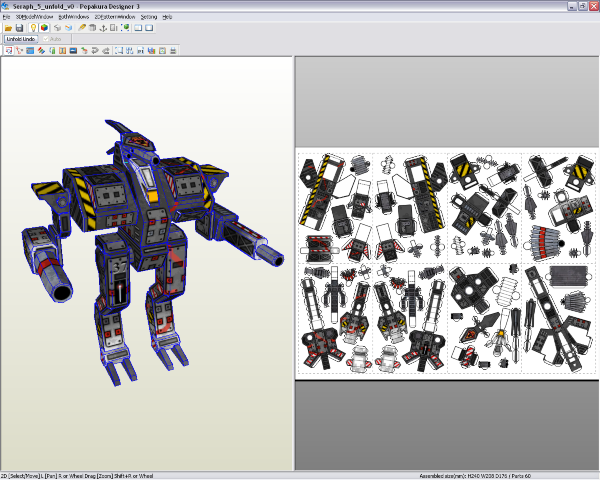Switch to the single-pane window layout icon
The width and height of the screenshot is (600, 480).
pos(149,28)
